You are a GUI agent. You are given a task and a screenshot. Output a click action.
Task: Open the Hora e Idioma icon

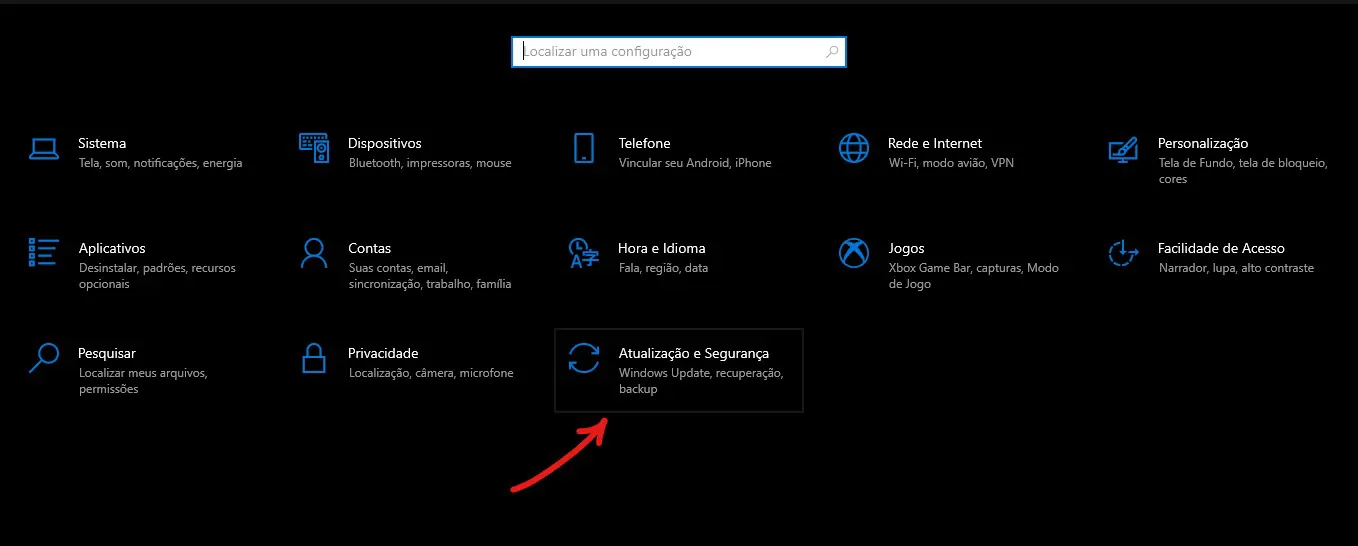click(x=584, y=253)
